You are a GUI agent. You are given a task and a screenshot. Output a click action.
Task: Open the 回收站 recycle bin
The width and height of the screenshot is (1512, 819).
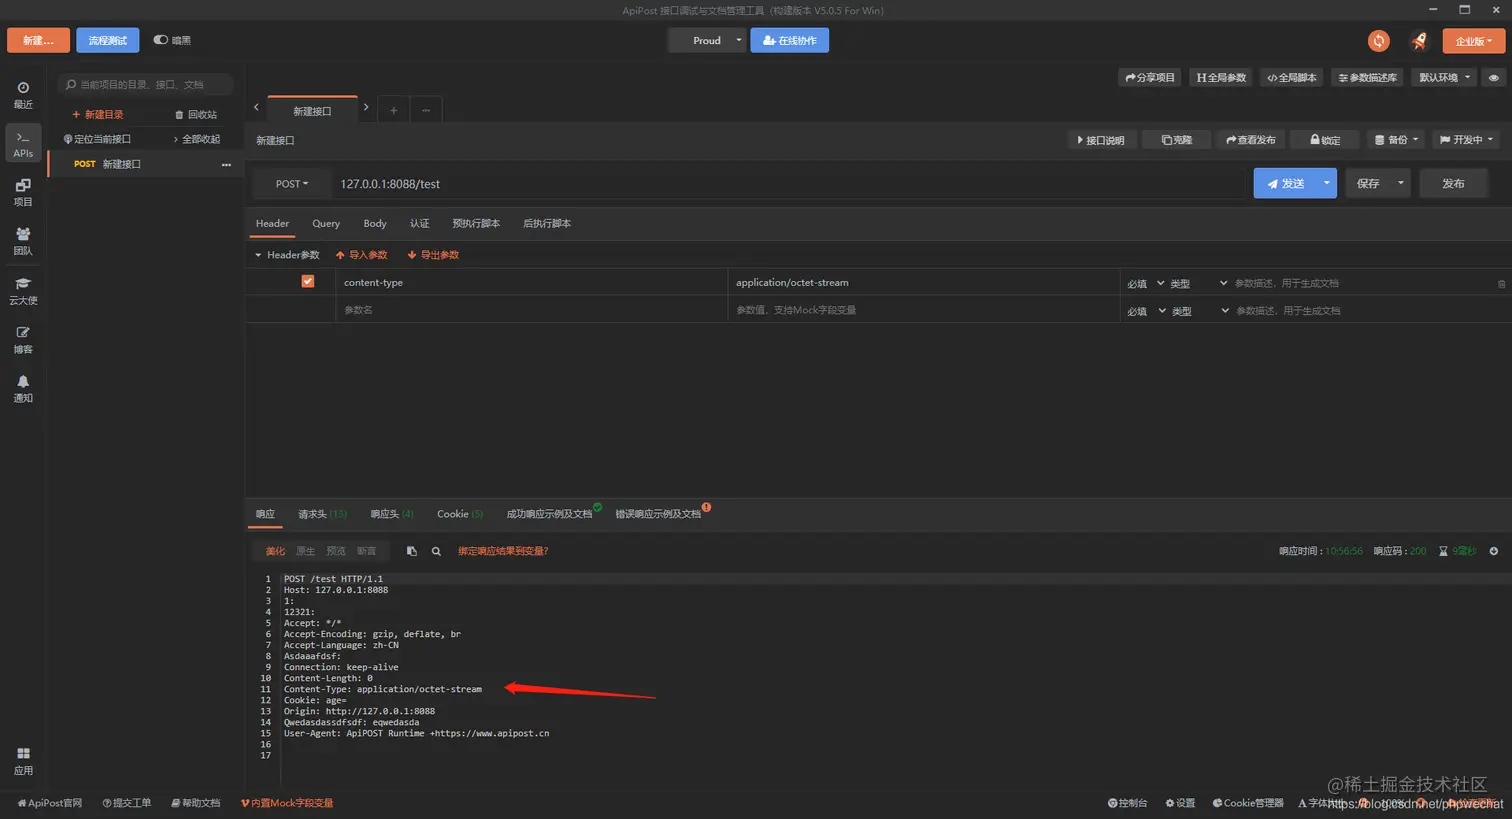tap(196, 115)
